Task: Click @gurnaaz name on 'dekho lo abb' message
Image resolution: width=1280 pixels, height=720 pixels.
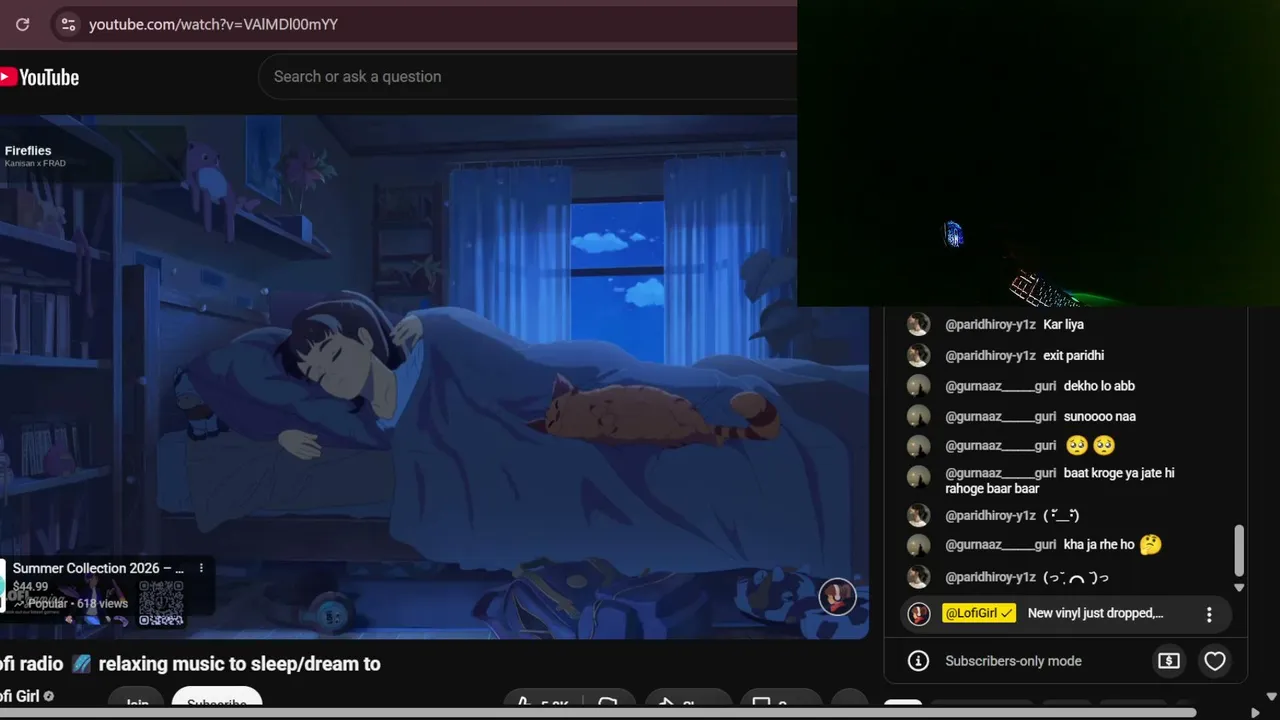Action: pyautogui.click(x=1000, y=386)
